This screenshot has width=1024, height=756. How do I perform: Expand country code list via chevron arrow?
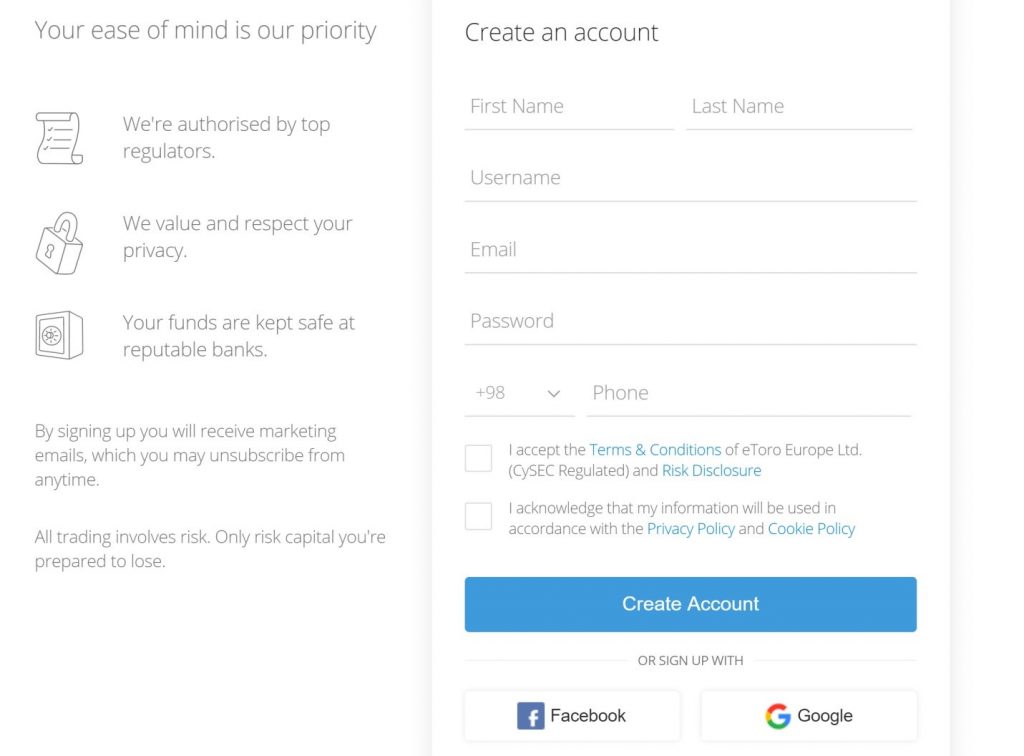(x=554, y=394)
